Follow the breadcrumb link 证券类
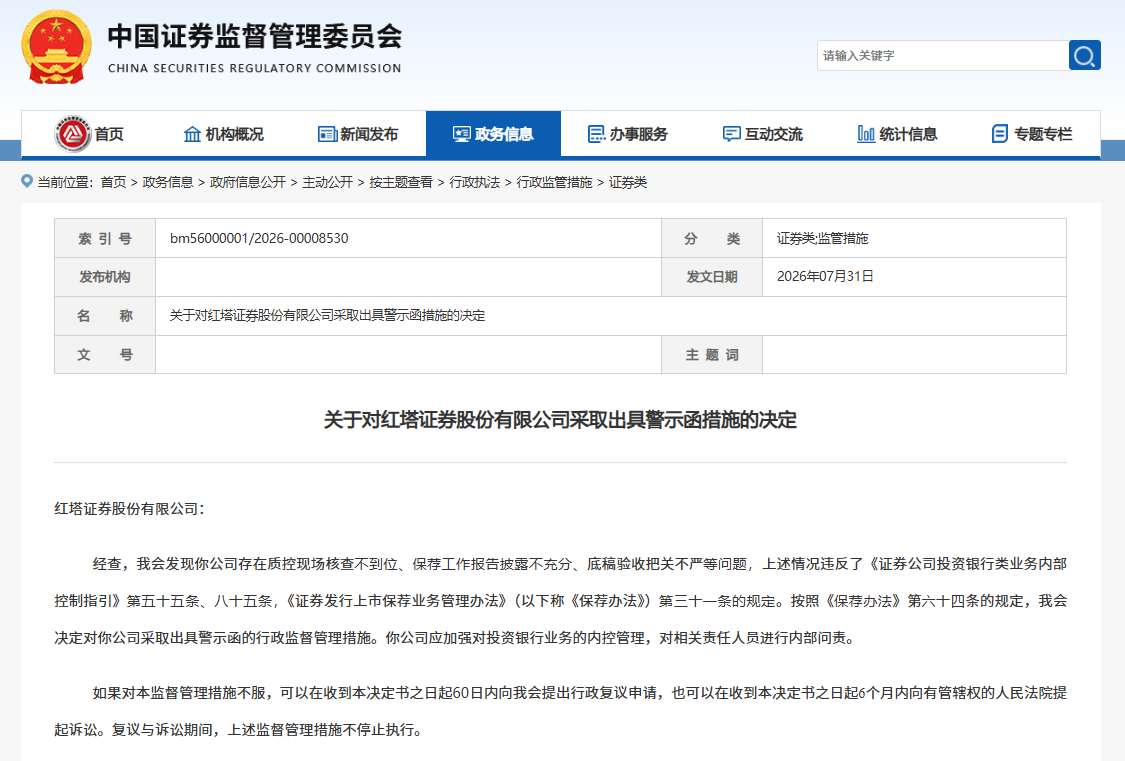The width and height of the screenshot is (1125, 761). (628, 182)
